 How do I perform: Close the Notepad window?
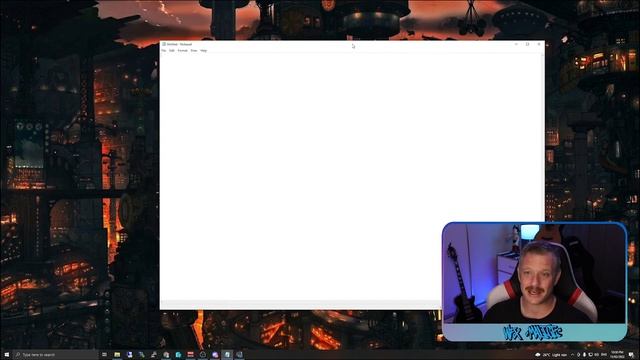coord(539,44)
